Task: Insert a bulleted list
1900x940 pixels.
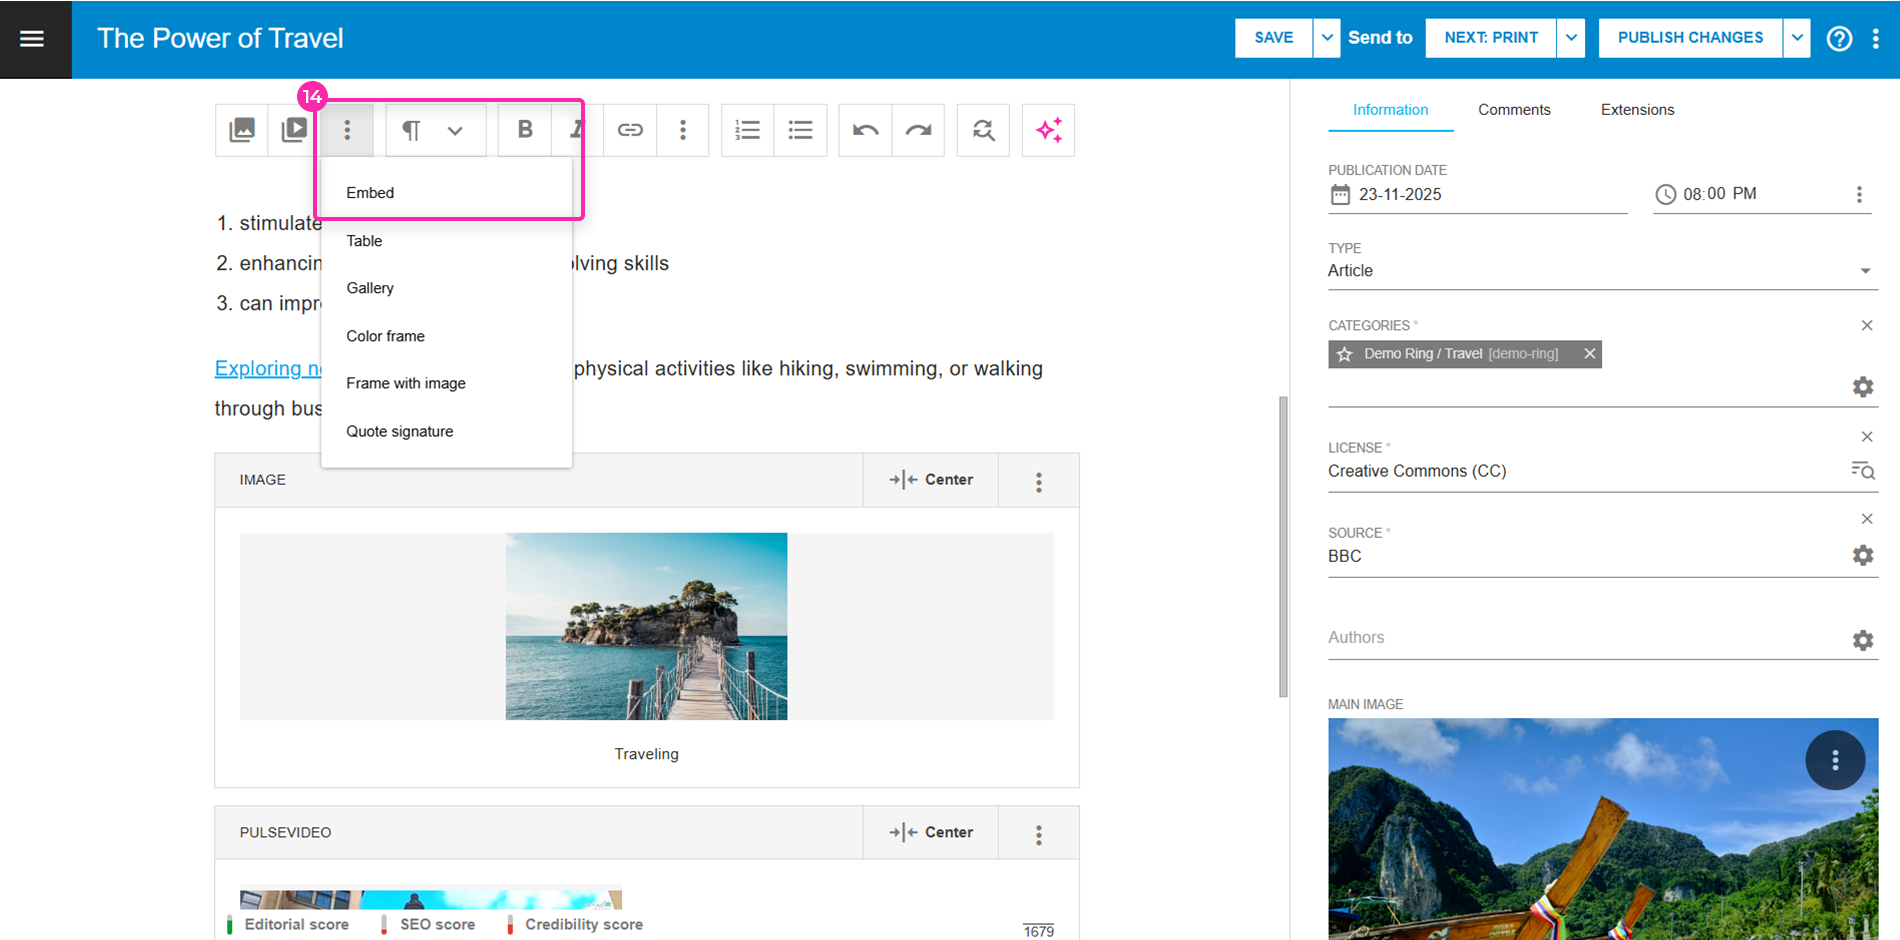Action: [801, 130]
